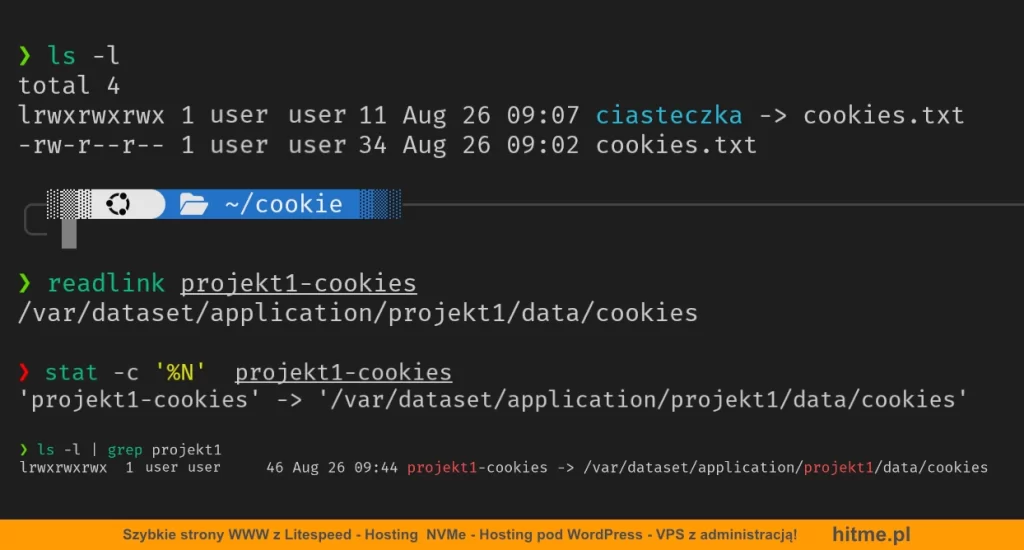Viewport: 1024px width, 550px height.
Task: Click the green stat command word
Action: (x=71, y=373)
